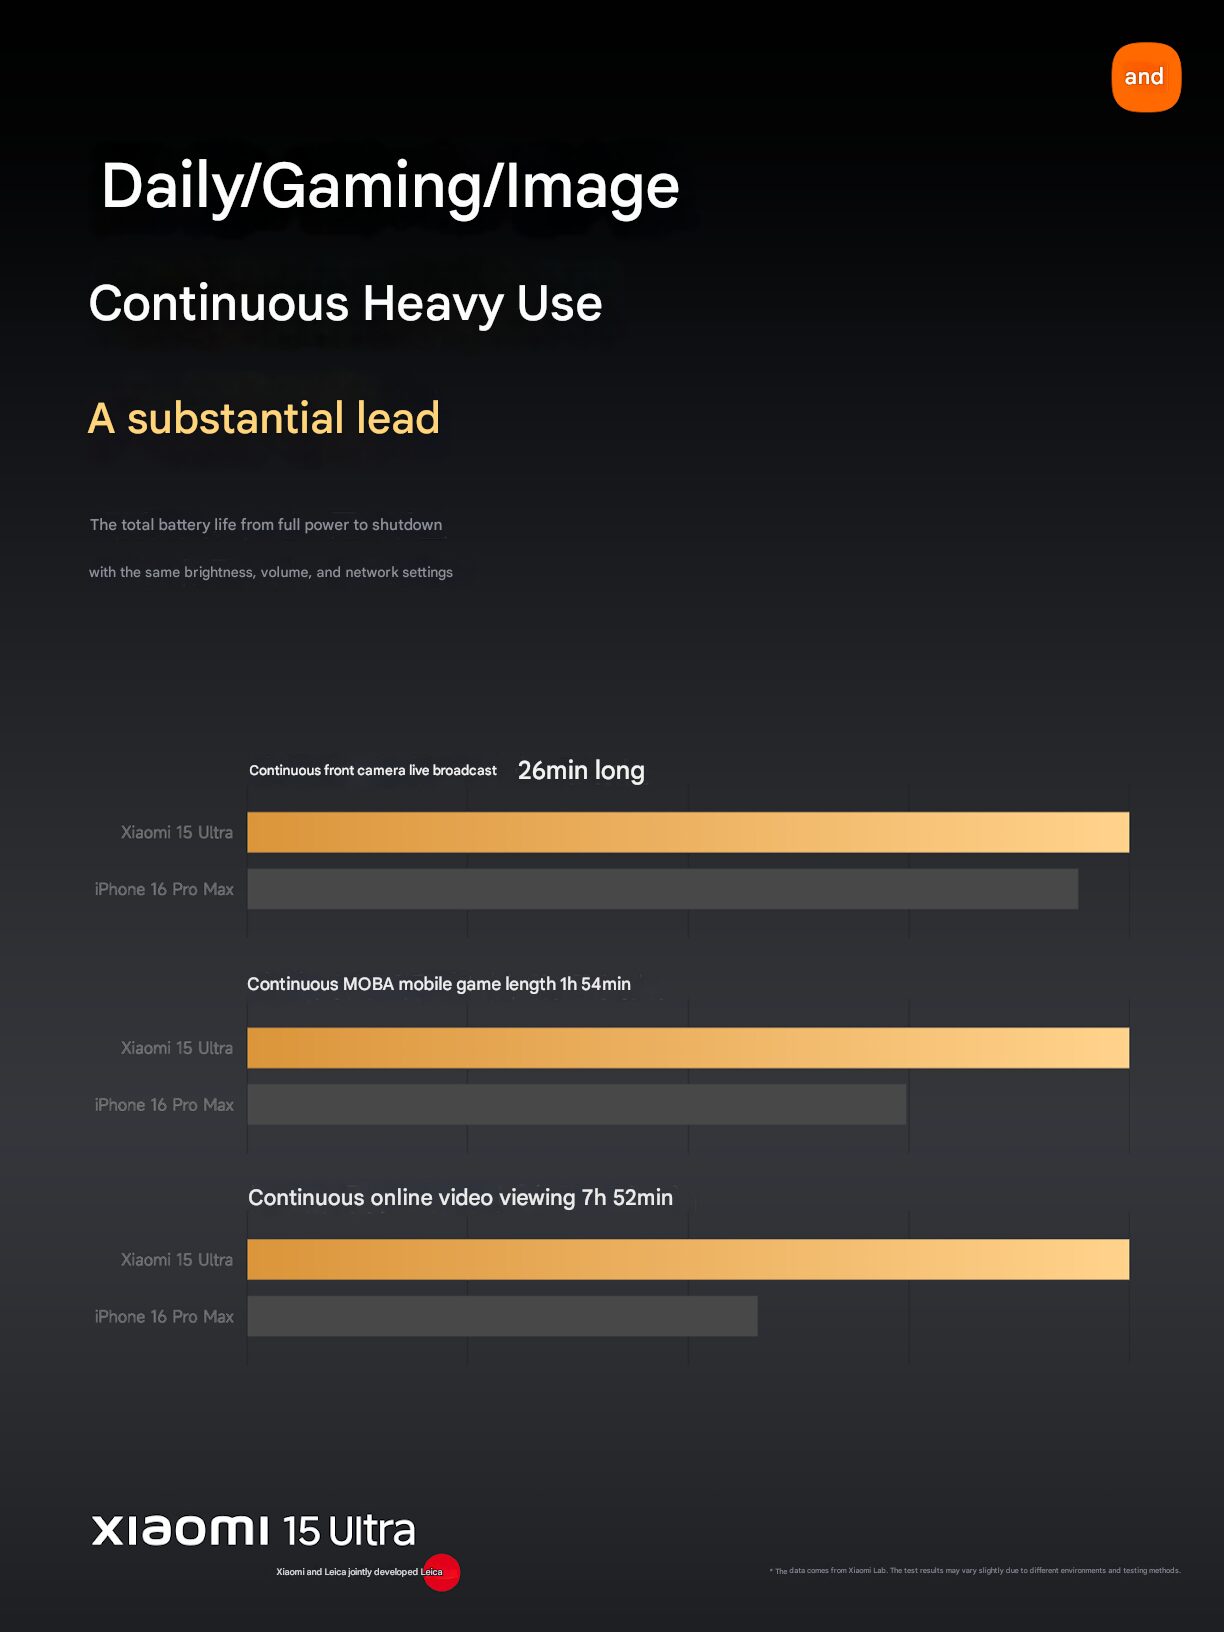Click the orange "and" badge icon
The height and width of the screenshot is (1632, 1224).
click(x=1146, y=77)
